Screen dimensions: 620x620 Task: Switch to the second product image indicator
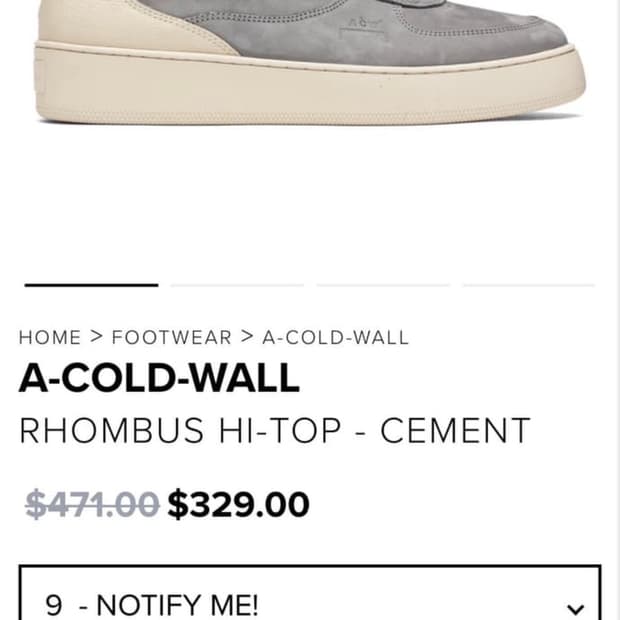tap(237, 285)
